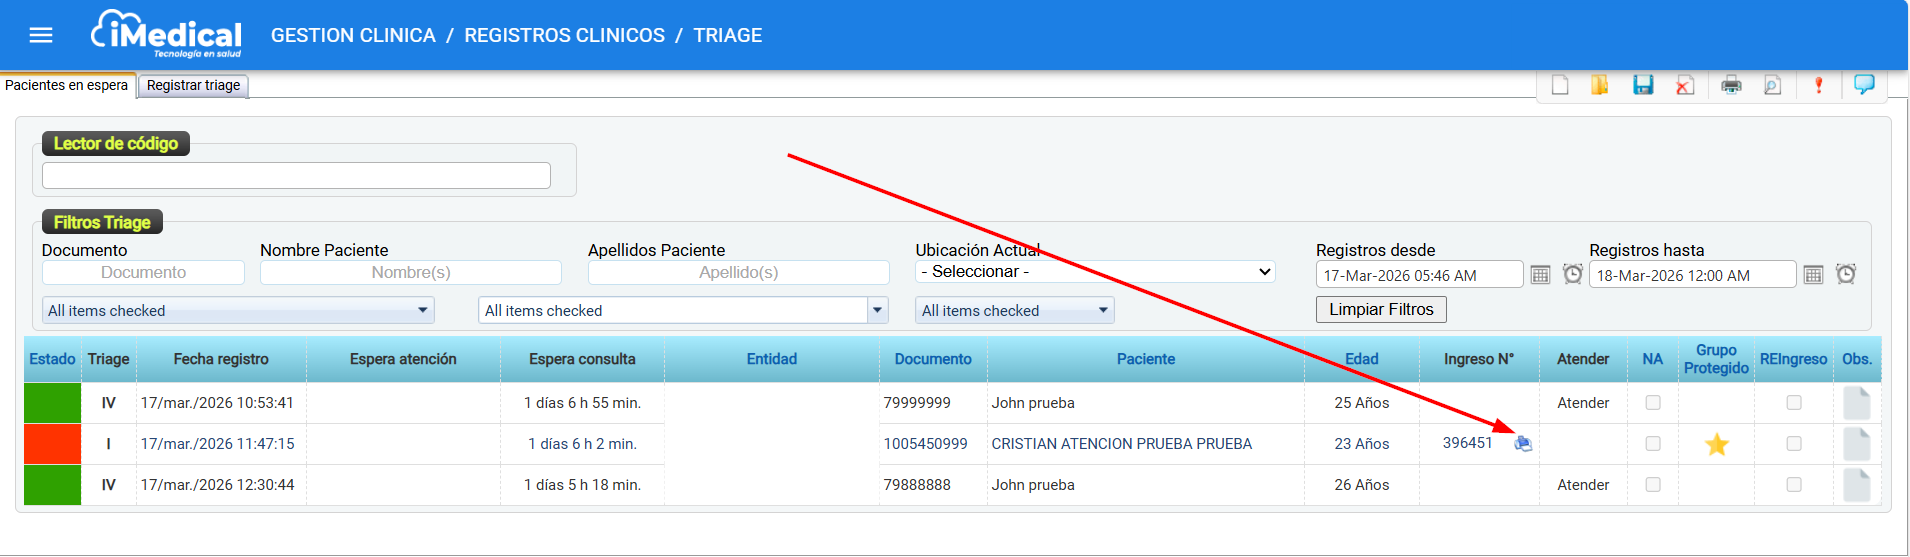Switch to the Registrar triage tab
The image size is (1910, 557).
coord(193,86)
